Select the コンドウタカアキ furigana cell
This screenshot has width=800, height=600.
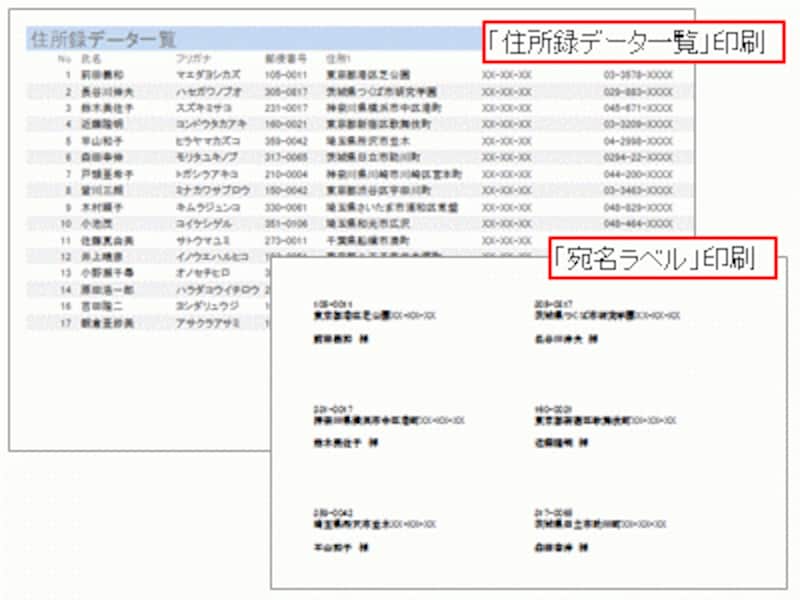211,124
